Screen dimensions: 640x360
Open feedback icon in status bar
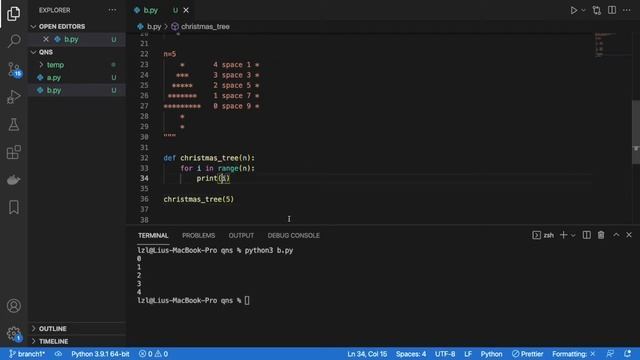coord(610,354)
